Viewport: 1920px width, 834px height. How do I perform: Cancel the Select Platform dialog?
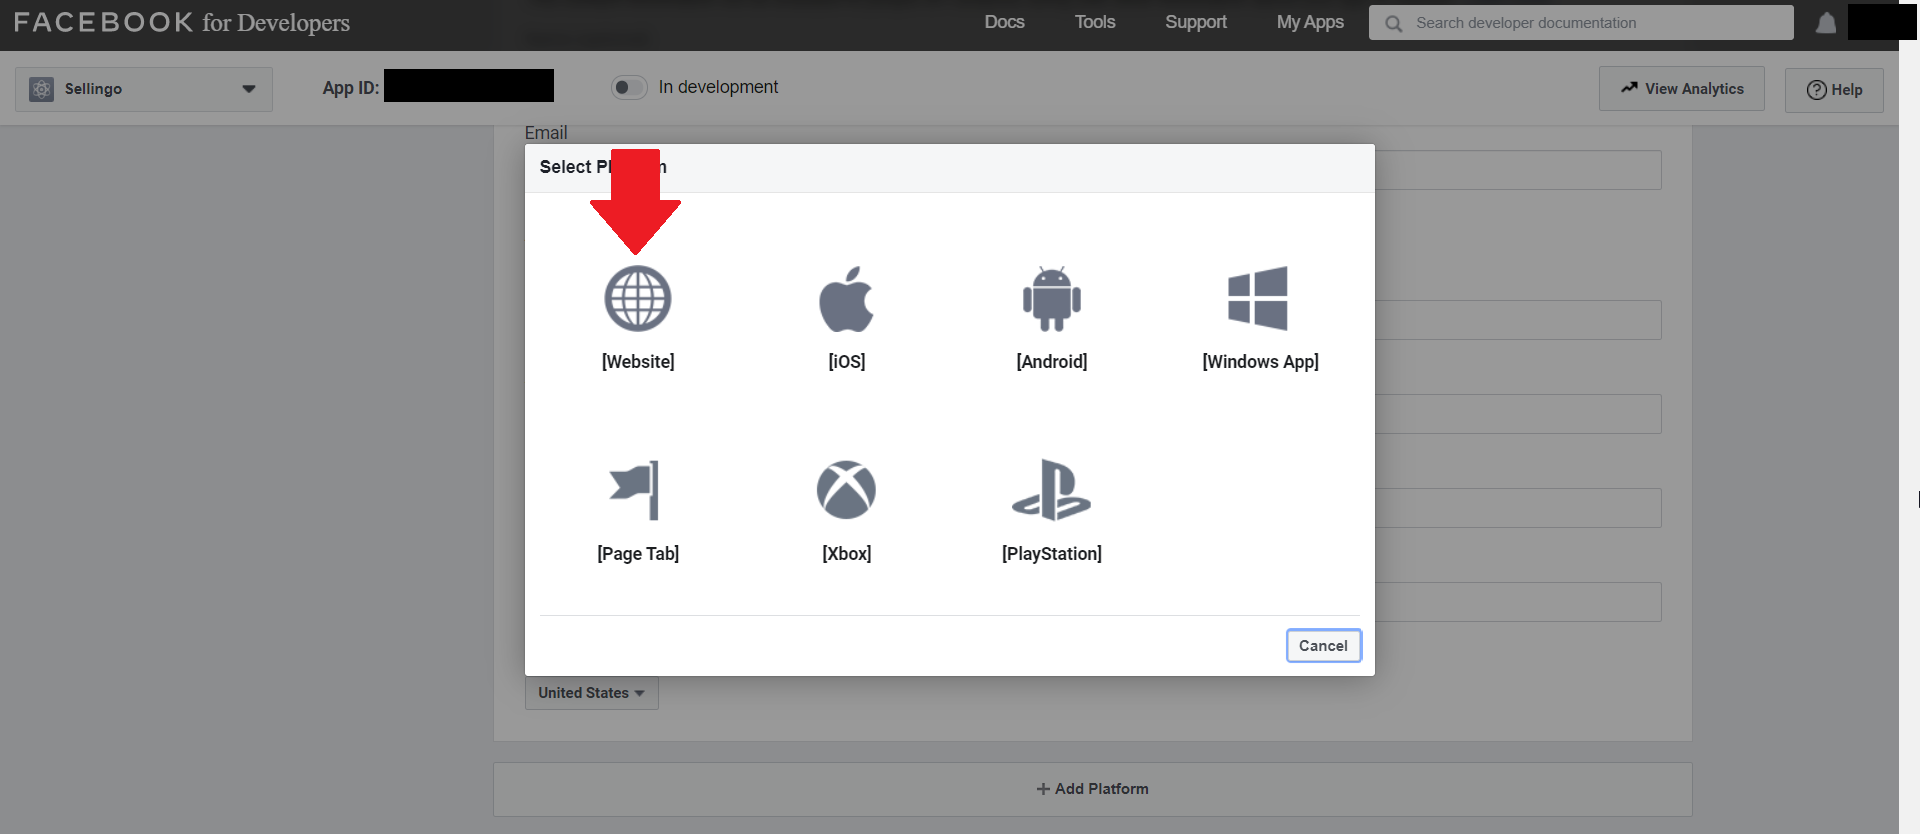click(x=1323, y=646)
